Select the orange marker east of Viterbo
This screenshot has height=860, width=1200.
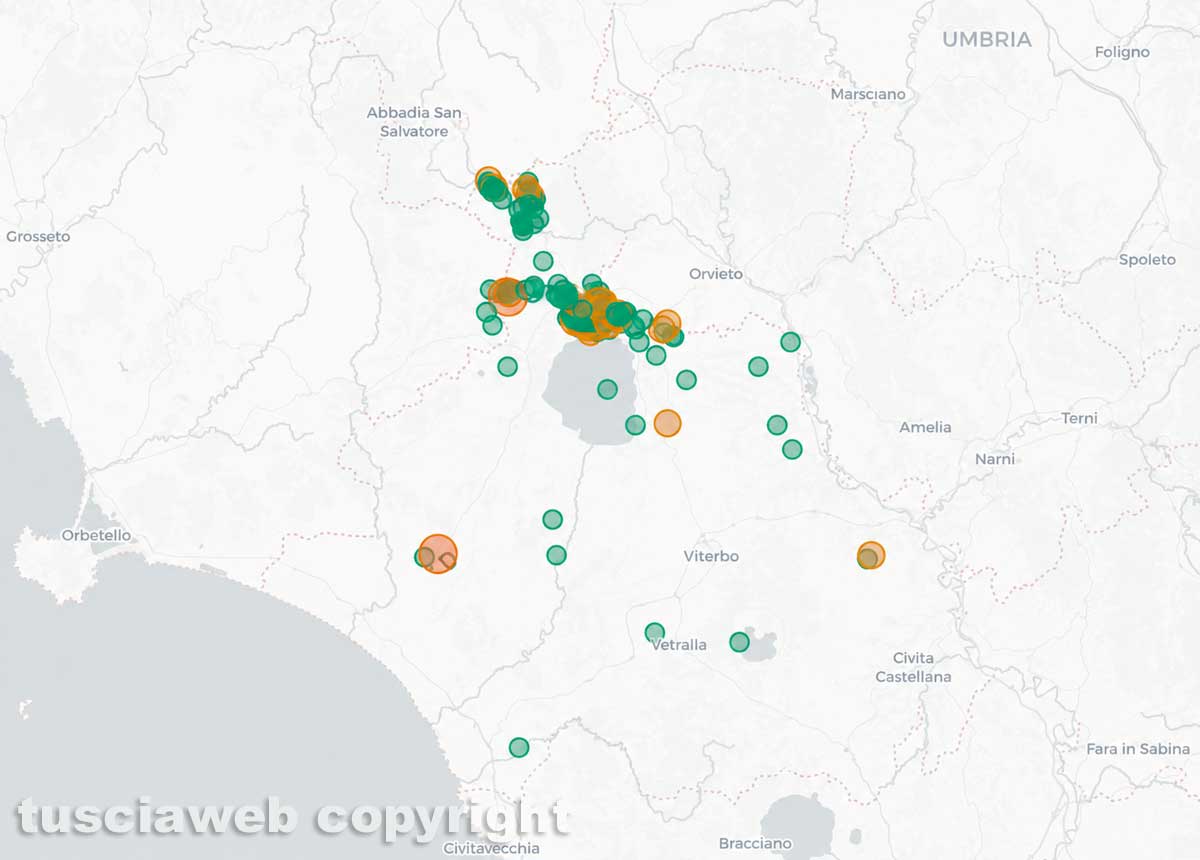pos(871,556)
